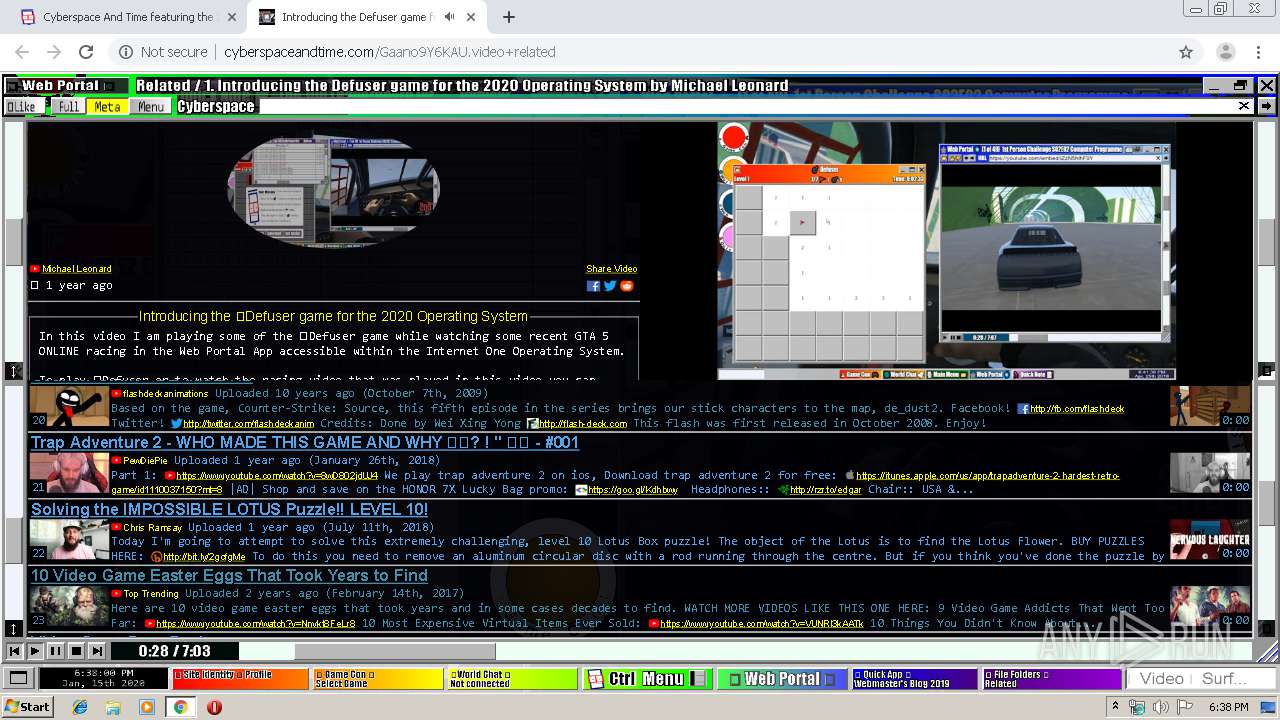
Task: Open Site Identity Profile panel
Action: click(240, 679)
